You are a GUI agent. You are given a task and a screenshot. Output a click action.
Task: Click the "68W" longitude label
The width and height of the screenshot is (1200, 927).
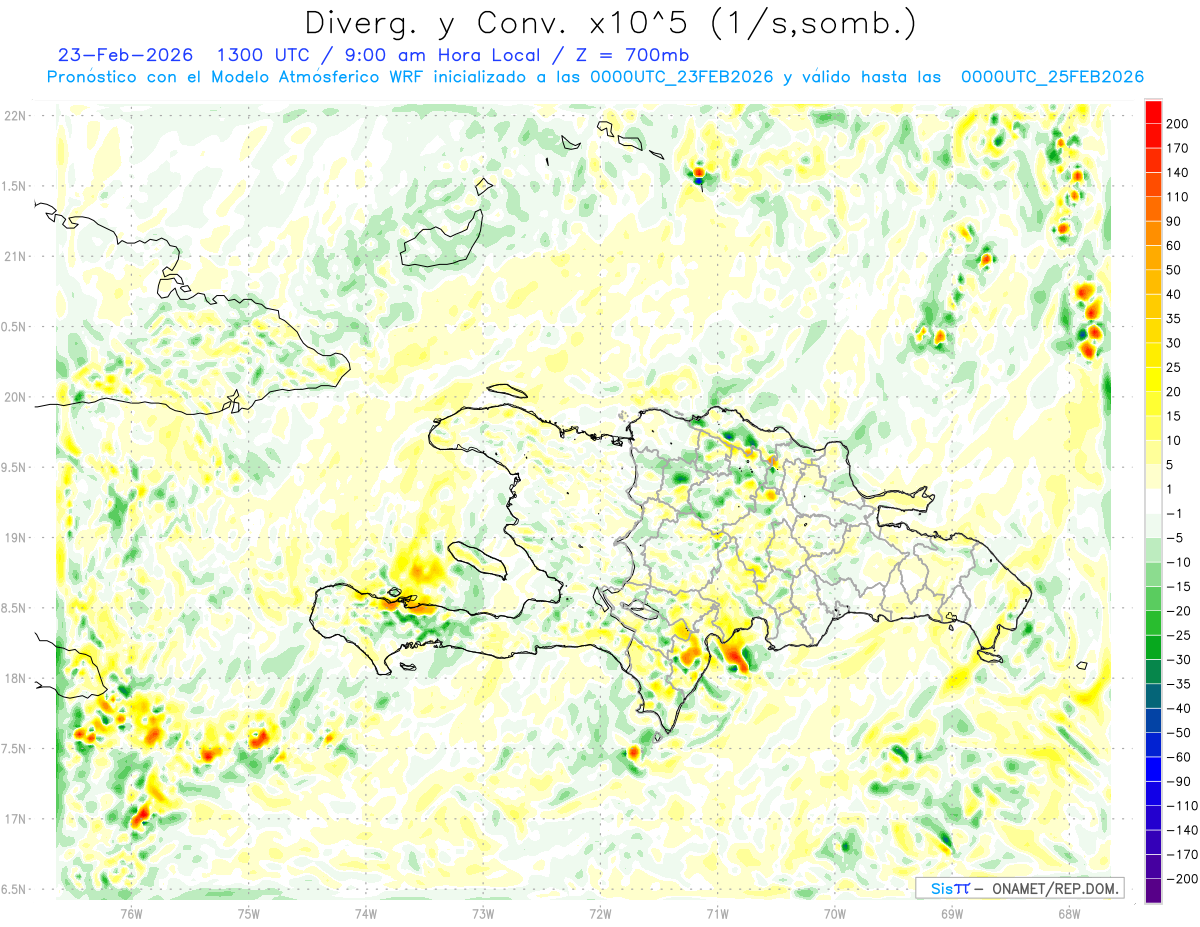1068,914
